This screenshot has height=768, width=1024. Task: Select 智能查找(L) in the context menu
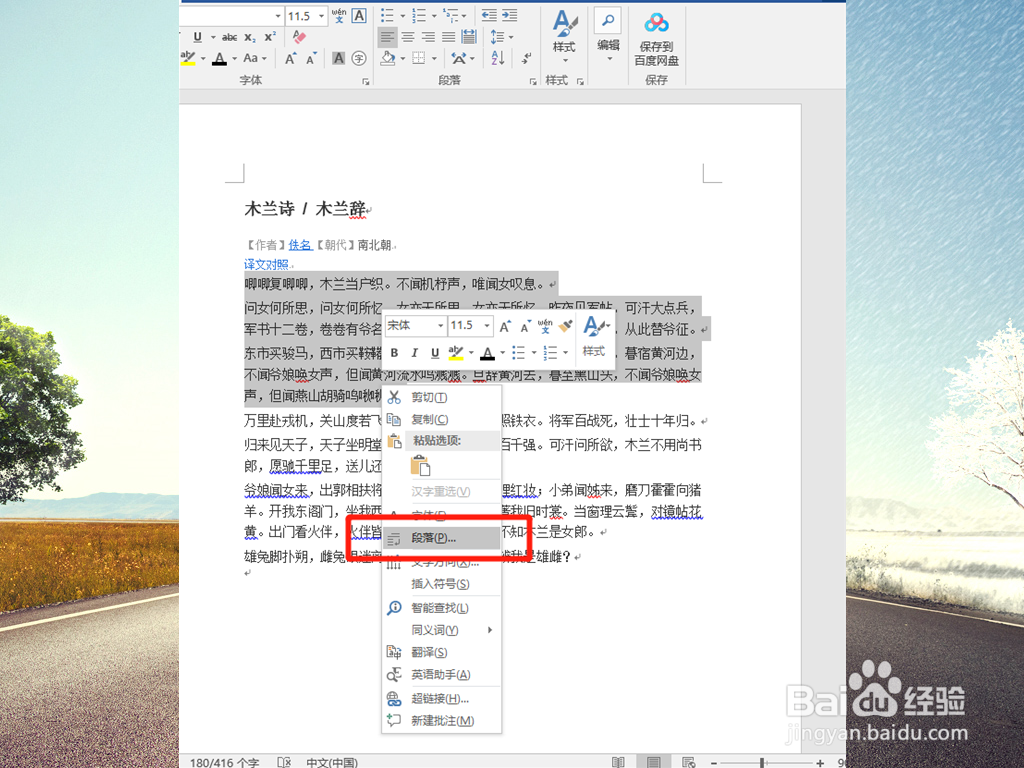441,608
